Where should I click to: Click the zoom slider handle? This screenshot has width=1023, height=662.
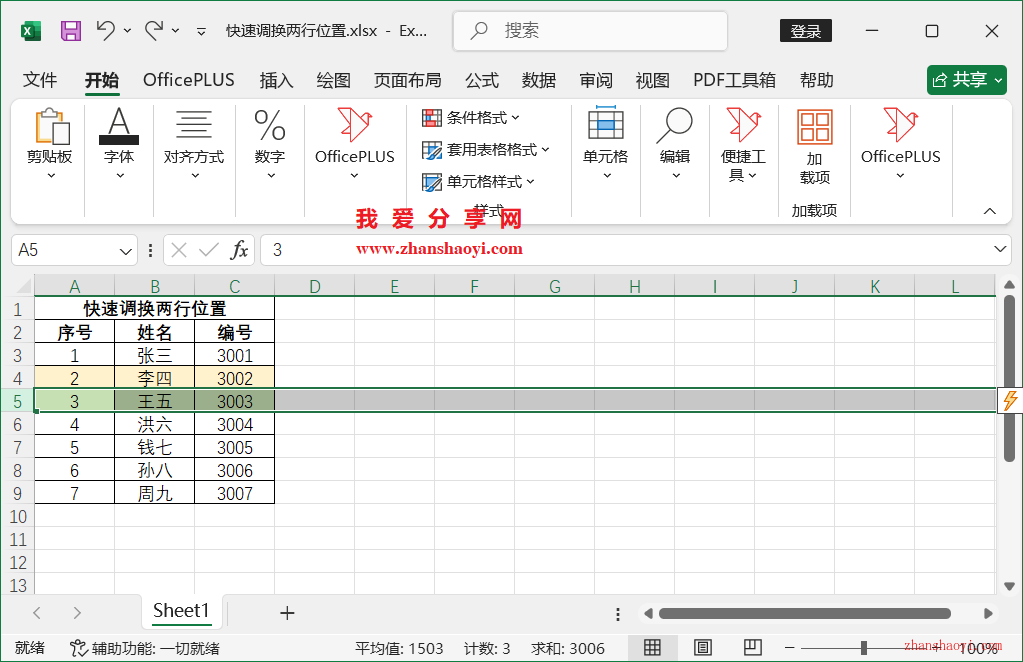click(x=864, y=648)
